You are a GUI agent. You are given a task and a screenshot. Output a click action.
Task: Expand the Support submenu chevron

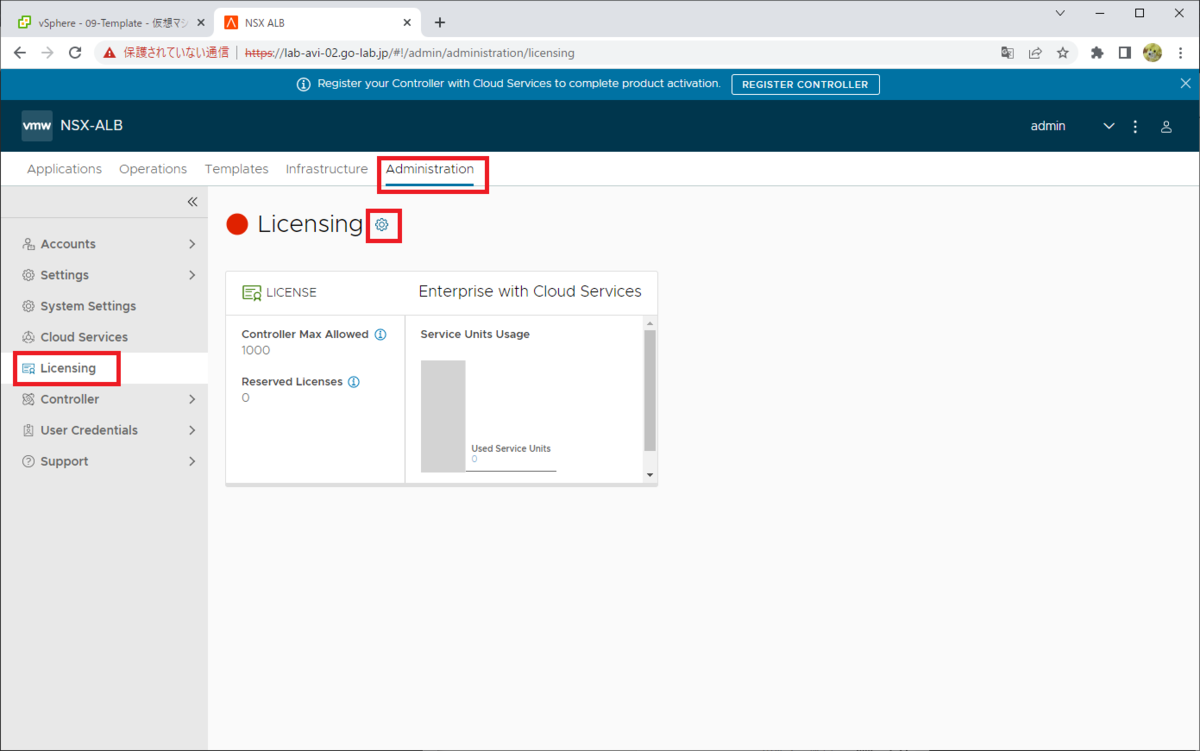[x=192, y=461]
